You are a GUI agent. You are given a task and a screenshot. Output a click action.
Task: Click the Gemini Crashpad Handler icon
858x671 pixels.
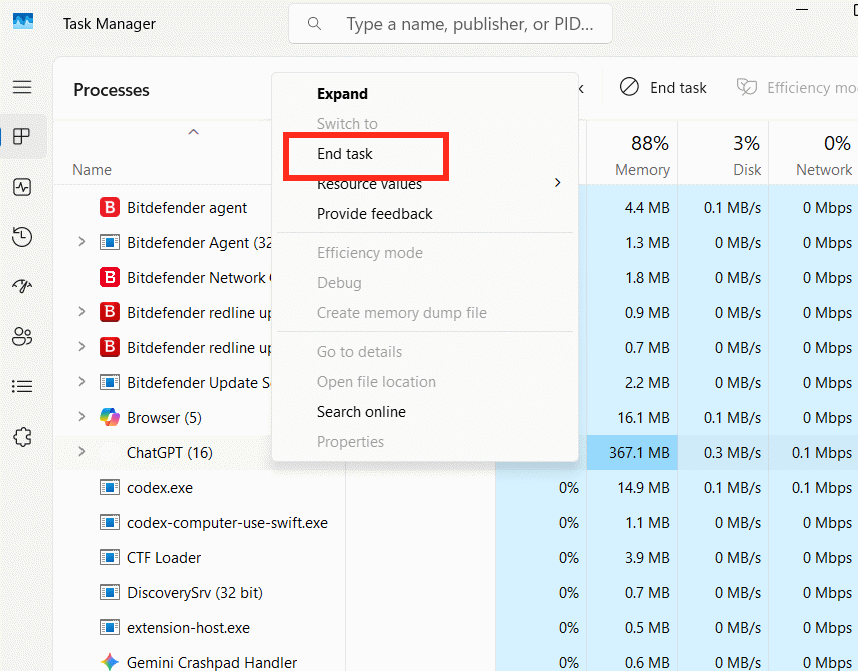(109, 662)
